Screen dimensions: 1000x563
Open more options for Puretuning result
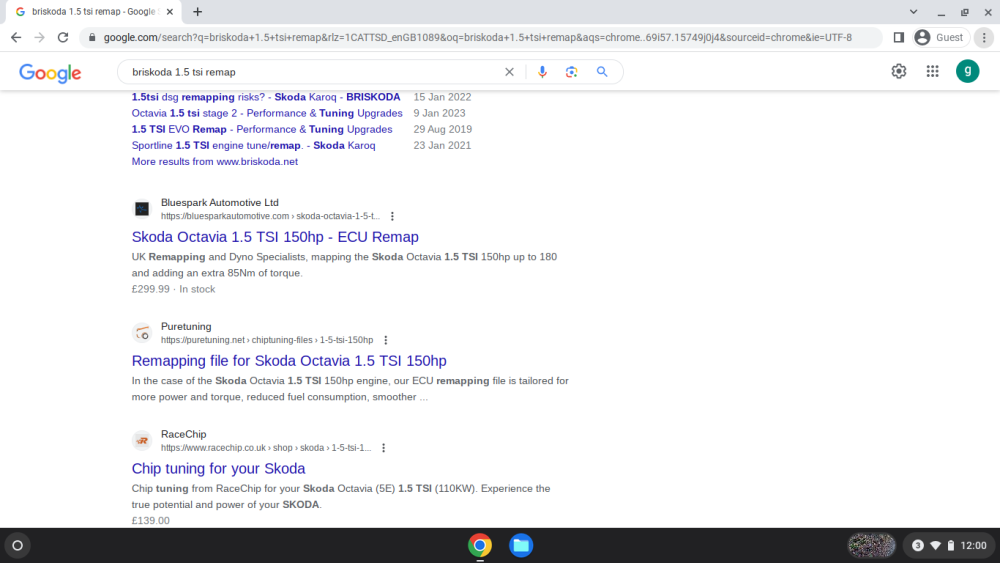tap(386, 340)
